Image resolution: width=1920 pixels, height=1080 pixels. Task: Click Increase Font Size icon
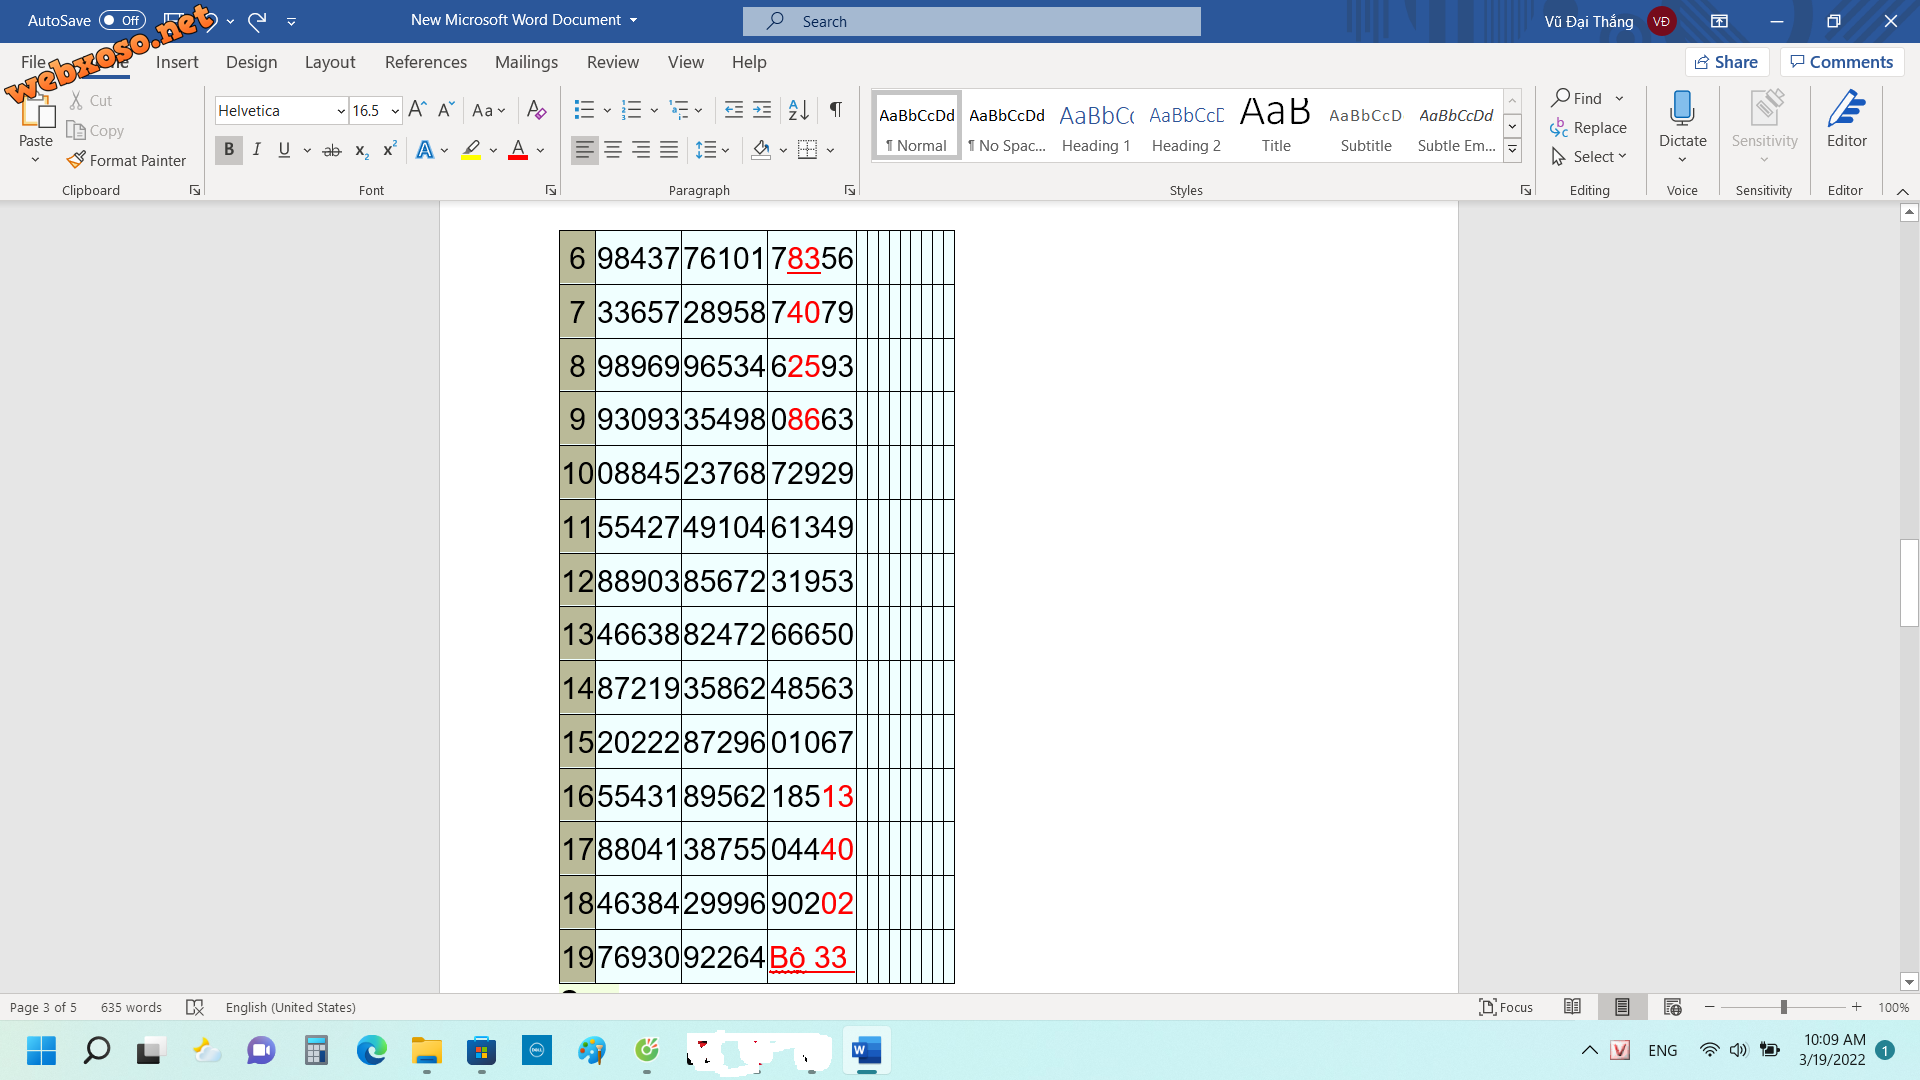pyautogui.click(x=418, y=109)
